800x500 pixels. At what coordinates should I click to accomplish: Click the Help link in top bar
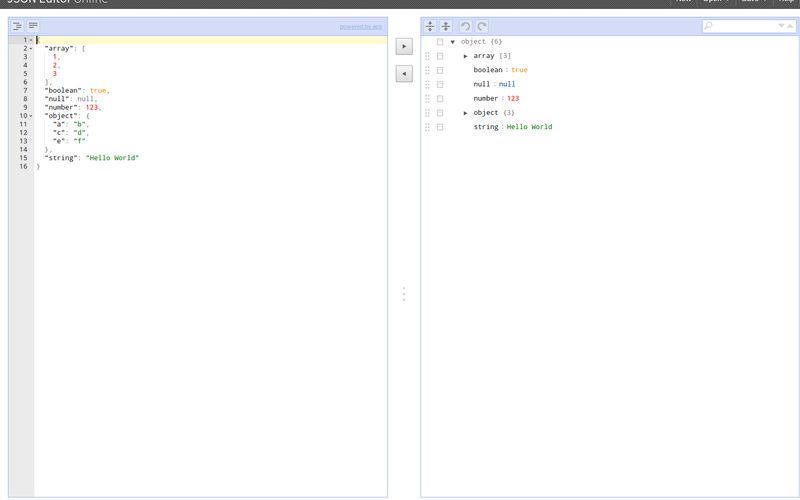click(x=786, y=1)
